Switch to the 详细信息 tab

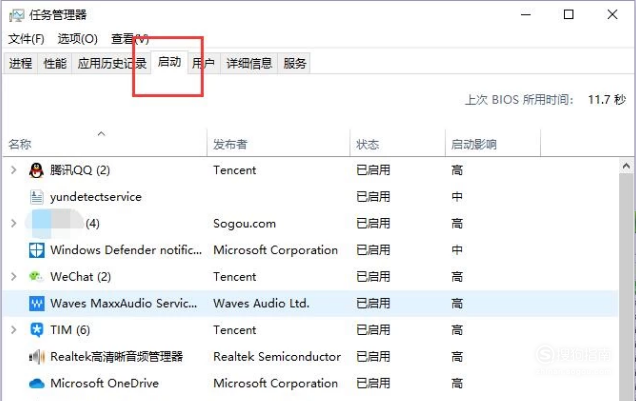coord(249,63)
